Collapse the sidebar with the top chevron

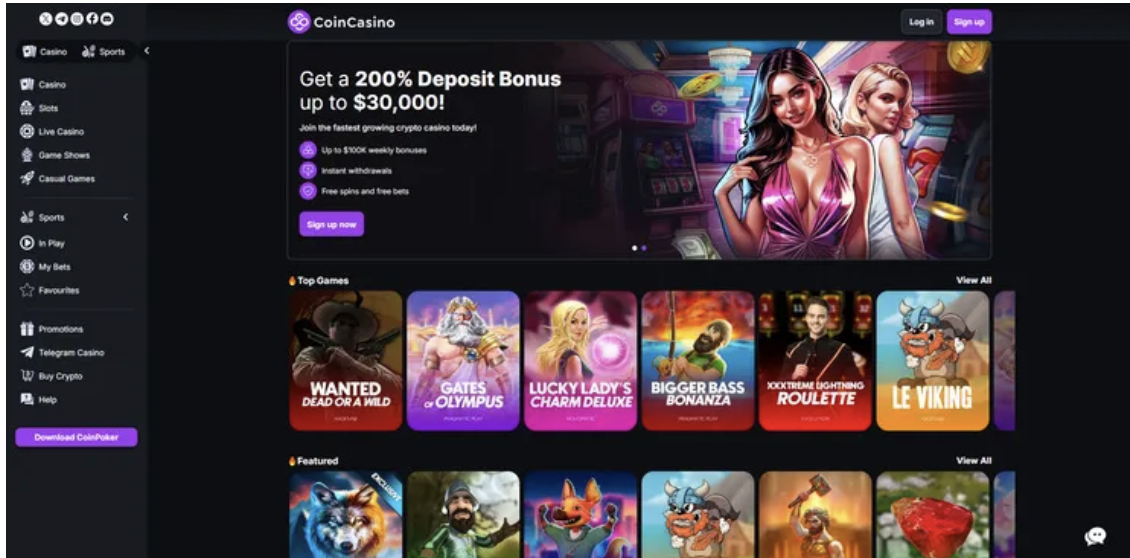click(x=146, y=50)
